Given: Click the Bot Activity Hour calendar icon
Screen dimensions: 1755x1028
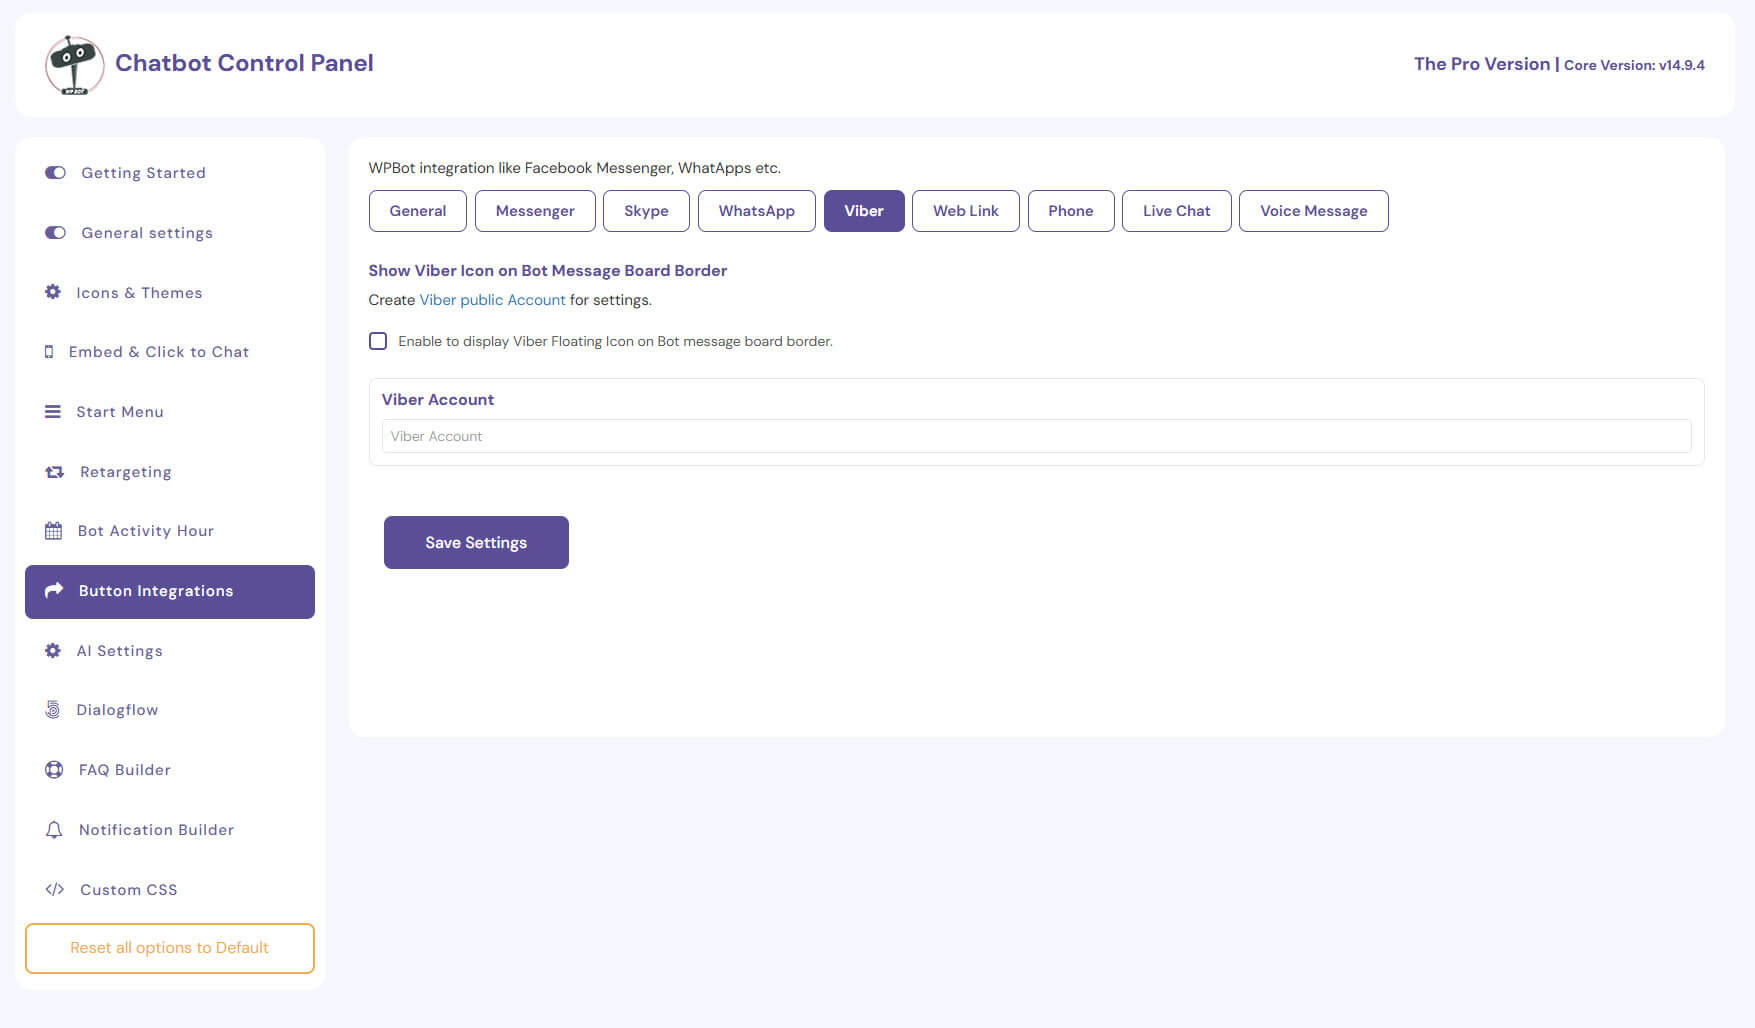Looking at the screenshot, I should 54,531.
